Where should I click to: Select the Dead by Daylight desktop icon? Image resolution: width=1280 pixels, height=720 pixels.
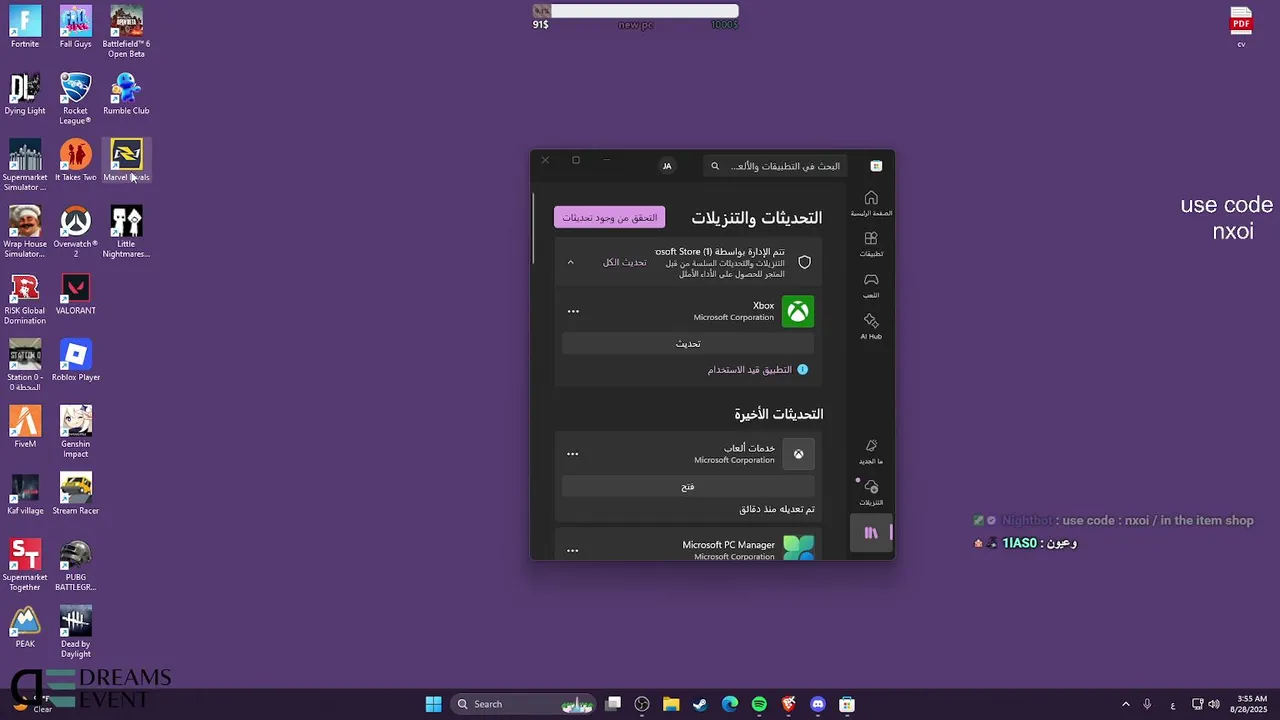pos(75,632)
